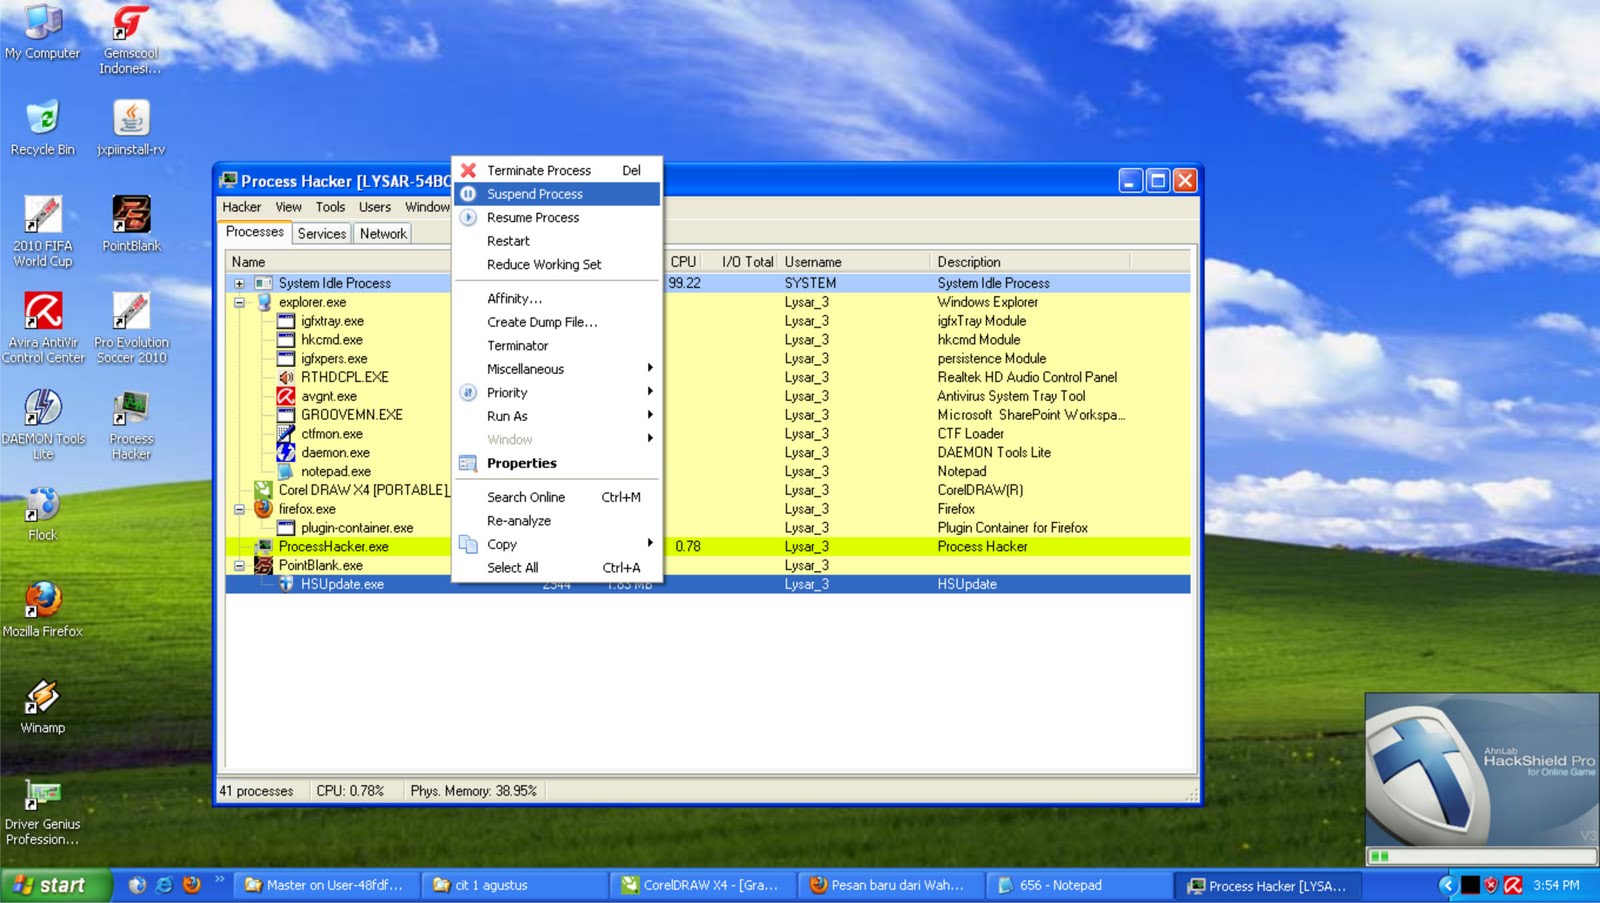Launch Internet Explorer from Quick Launch
The image size is (1600, 903).
[x=164, y=885]
